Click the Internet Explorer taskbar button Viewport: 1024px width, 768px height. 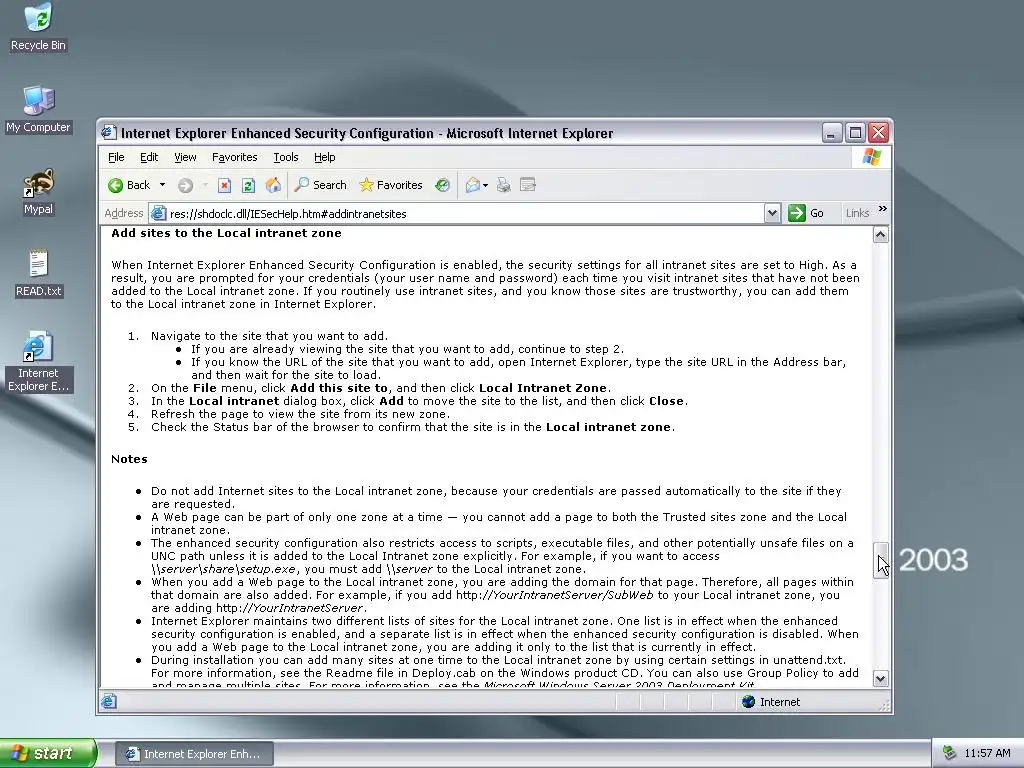pos(195,754)
